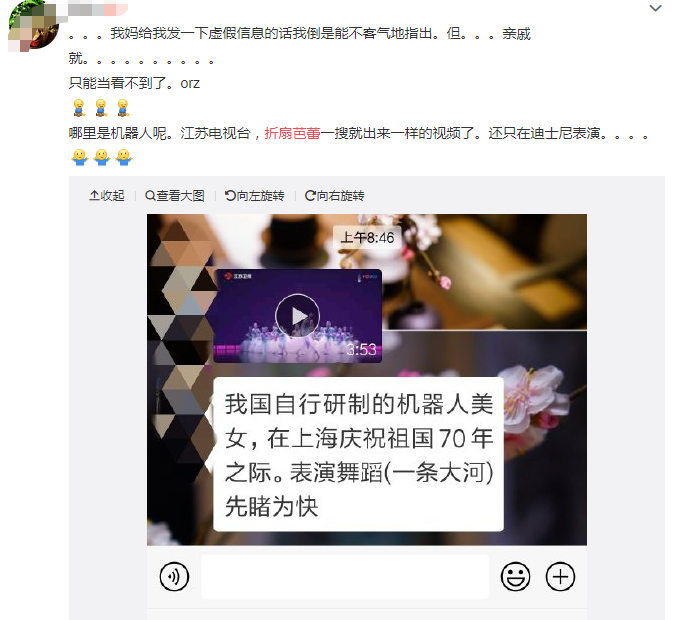Tap the voice input icon

[174, 577]
